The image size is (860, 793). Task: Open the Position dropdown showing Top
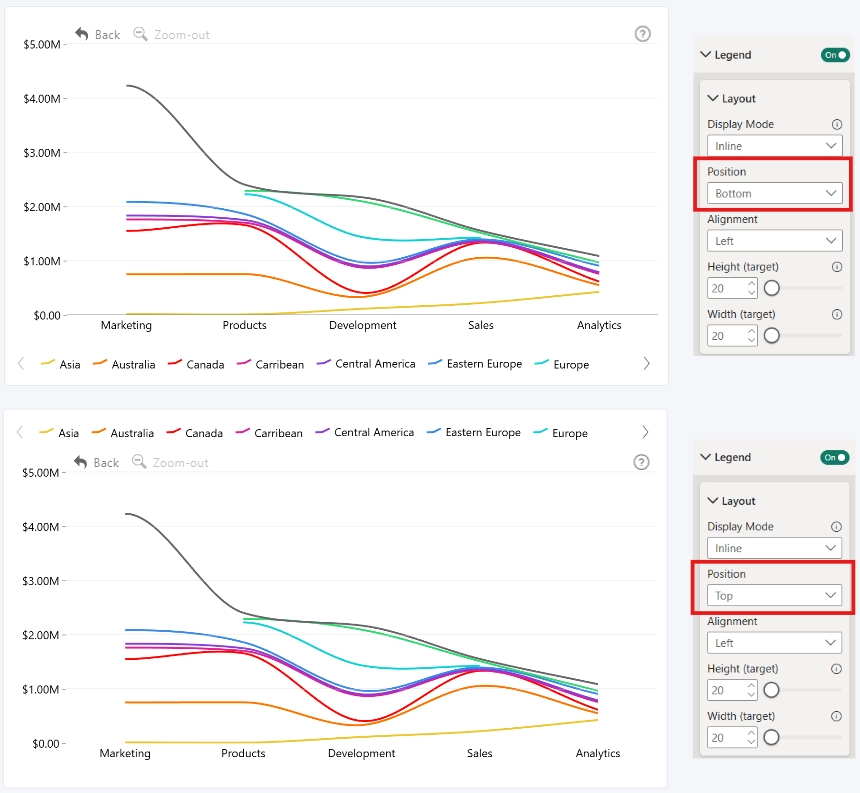[x=774, y=596]
